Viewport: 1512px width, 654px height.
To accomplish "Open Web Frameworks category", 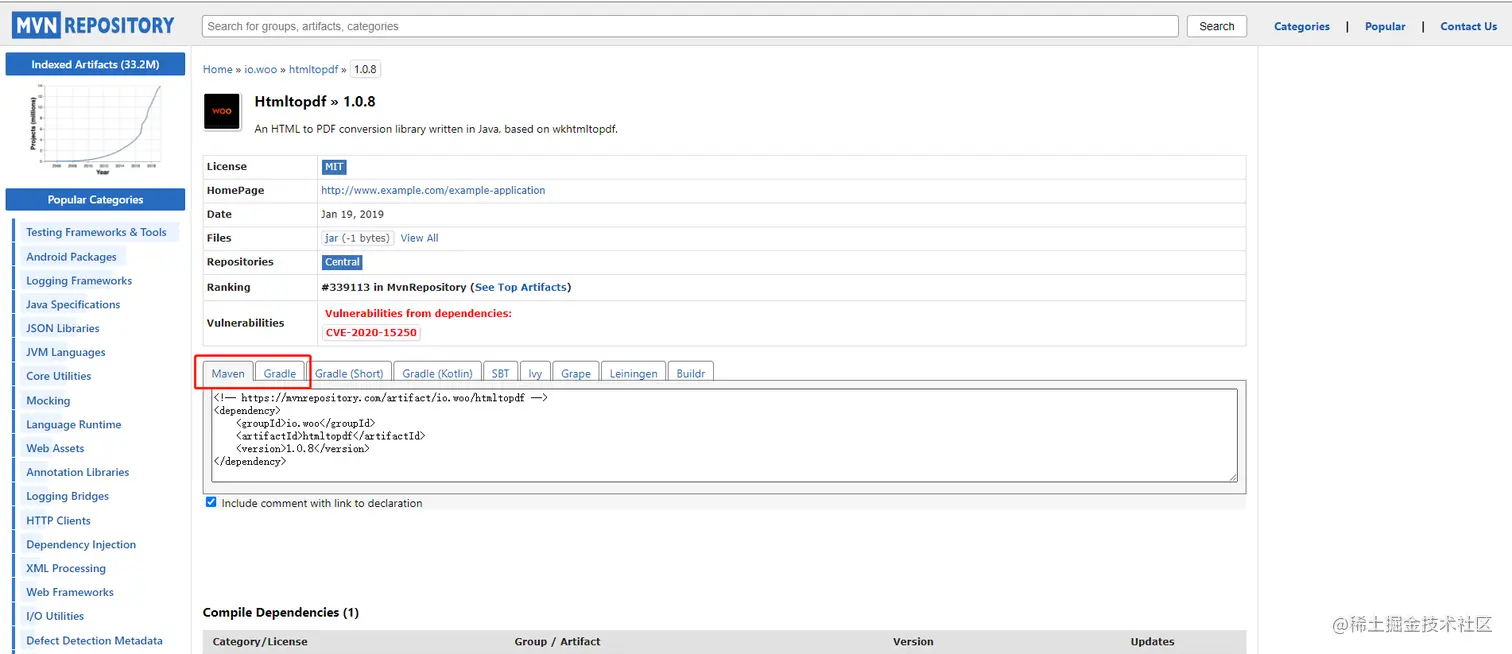I will click(x=70, y=592).
